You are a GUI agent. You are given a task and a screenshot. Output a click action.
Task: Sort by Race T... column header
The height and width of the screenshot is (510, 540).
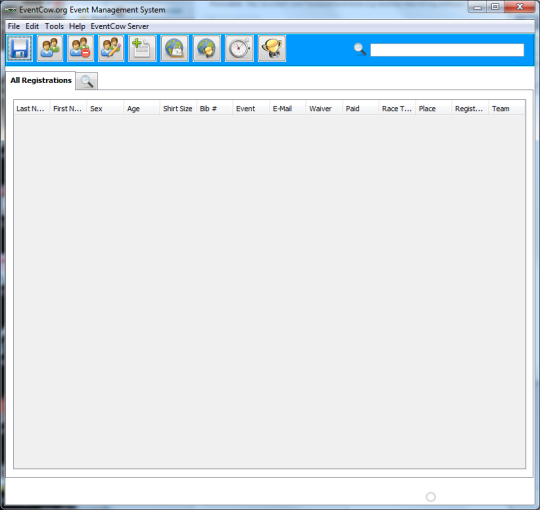[397, 108]
